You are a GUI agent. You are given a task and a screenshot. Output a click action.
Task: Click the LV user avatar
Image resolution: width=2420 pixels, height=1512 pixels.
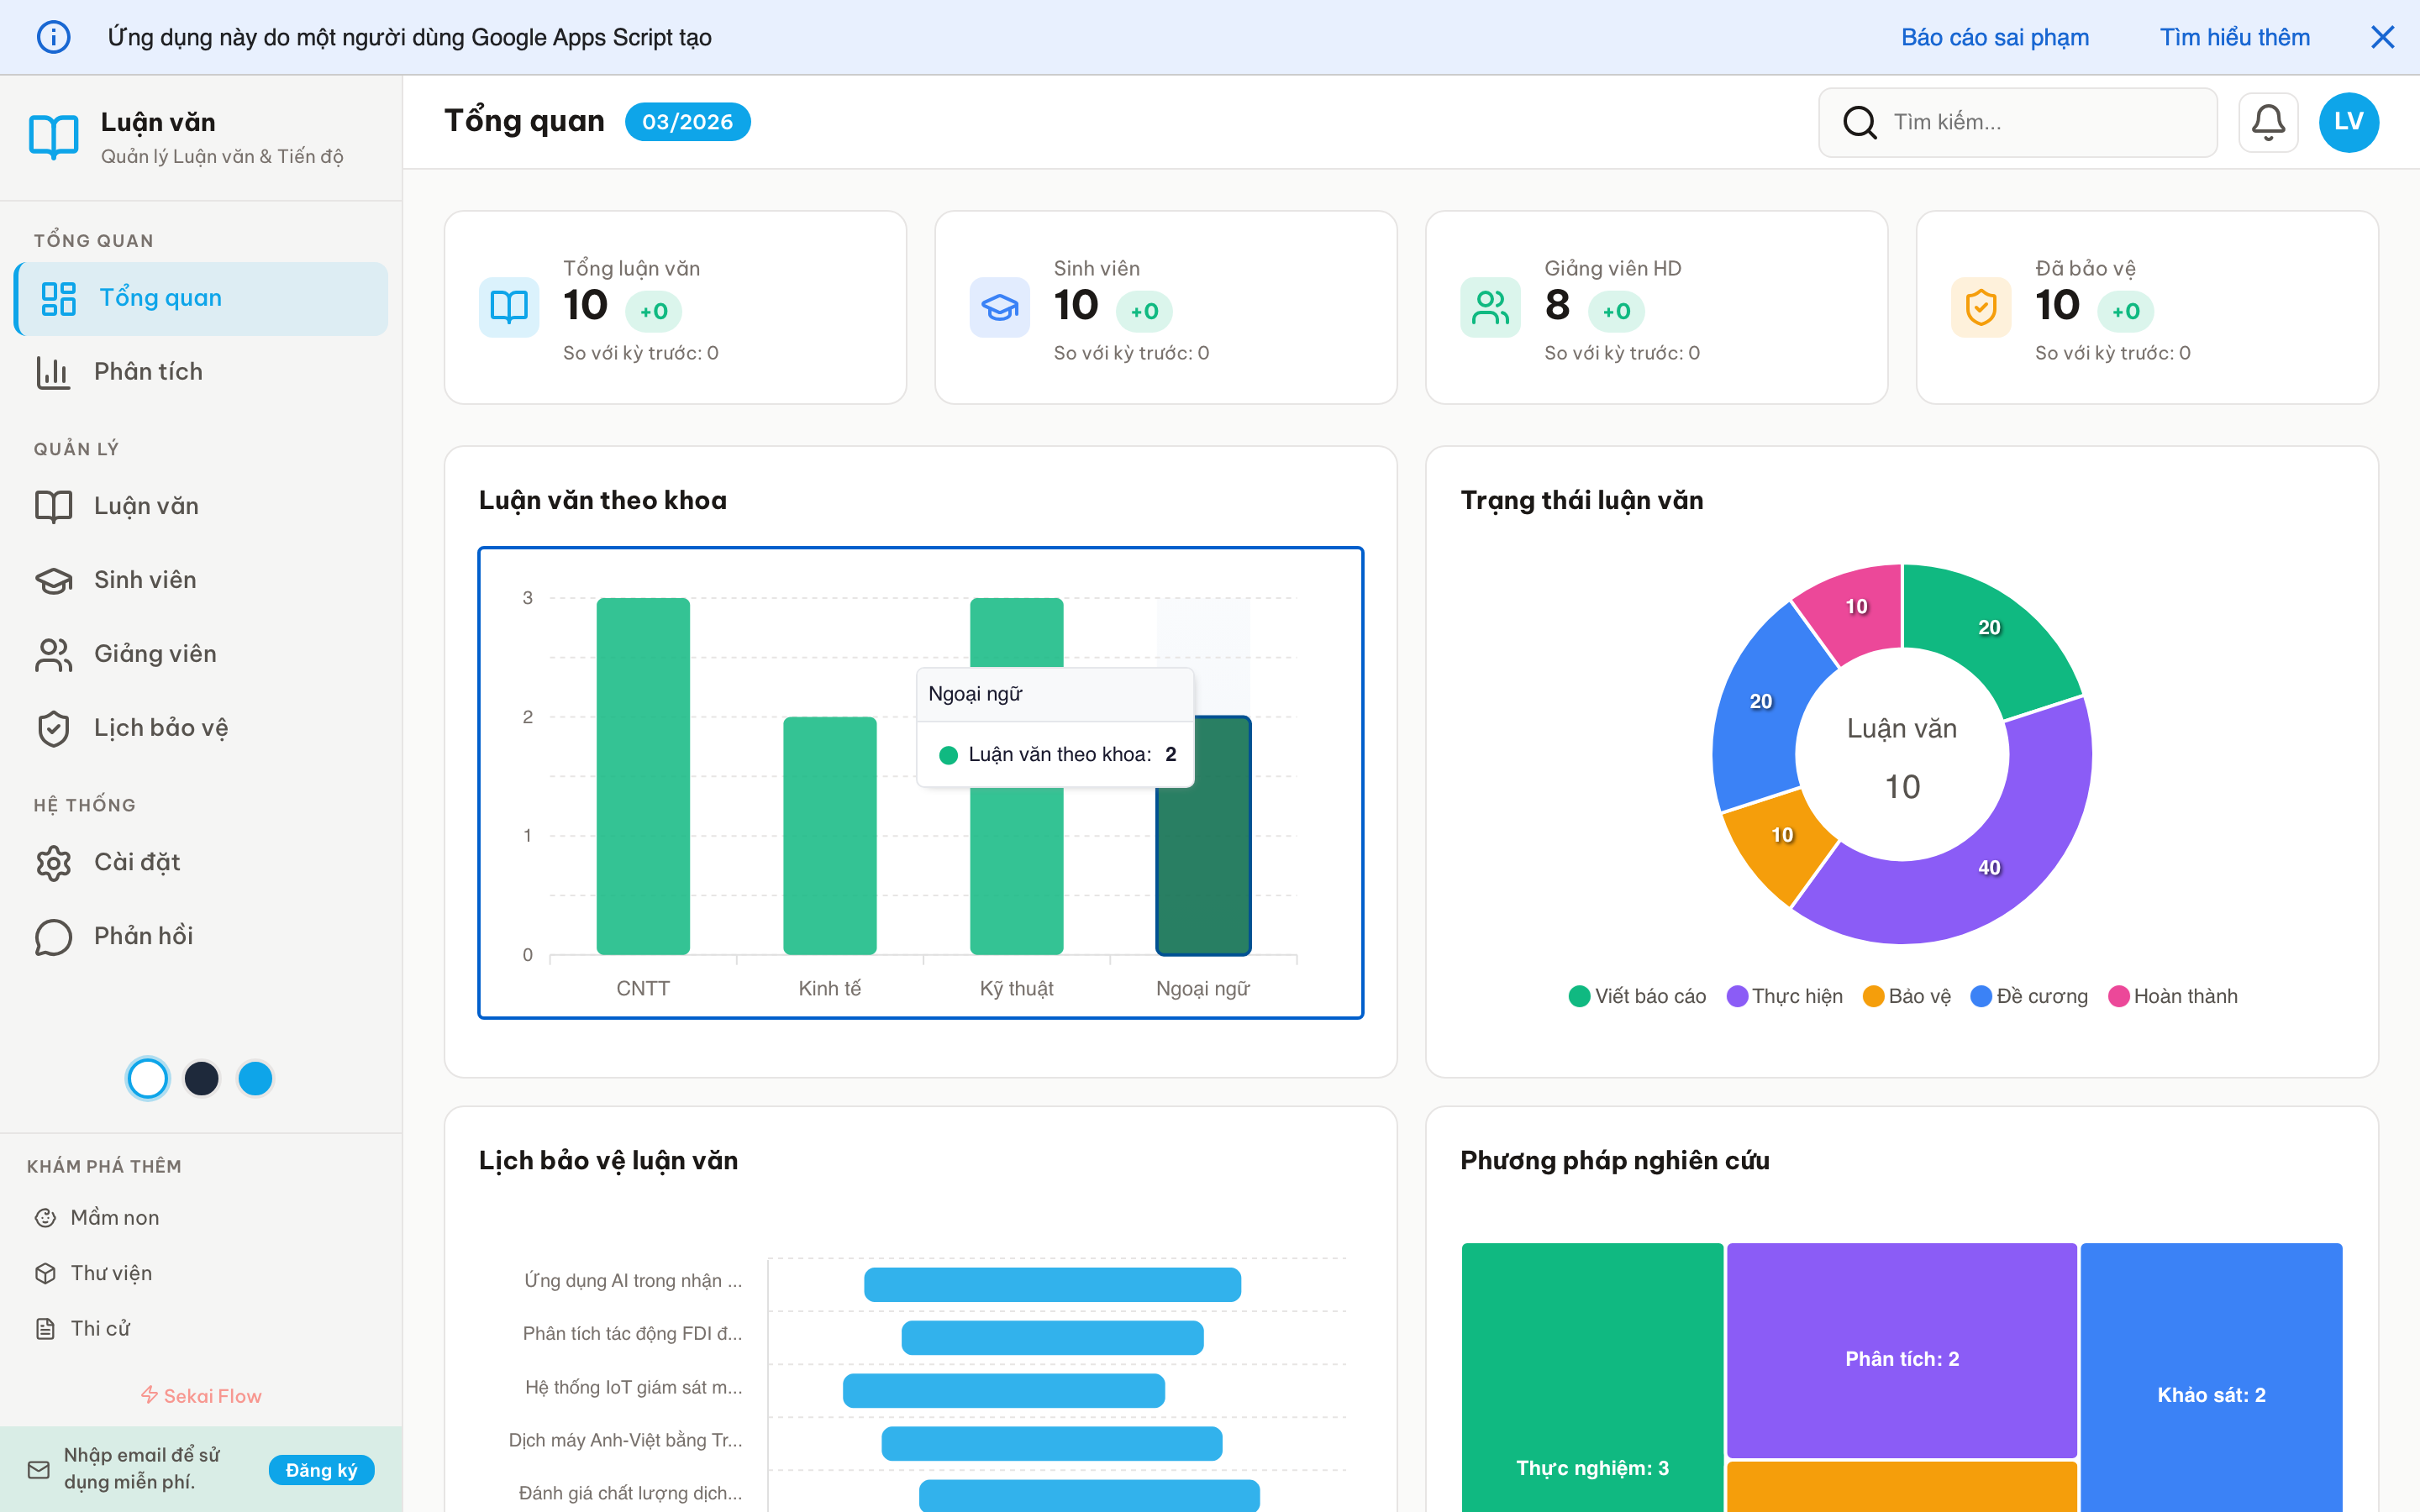[2349, 121]
